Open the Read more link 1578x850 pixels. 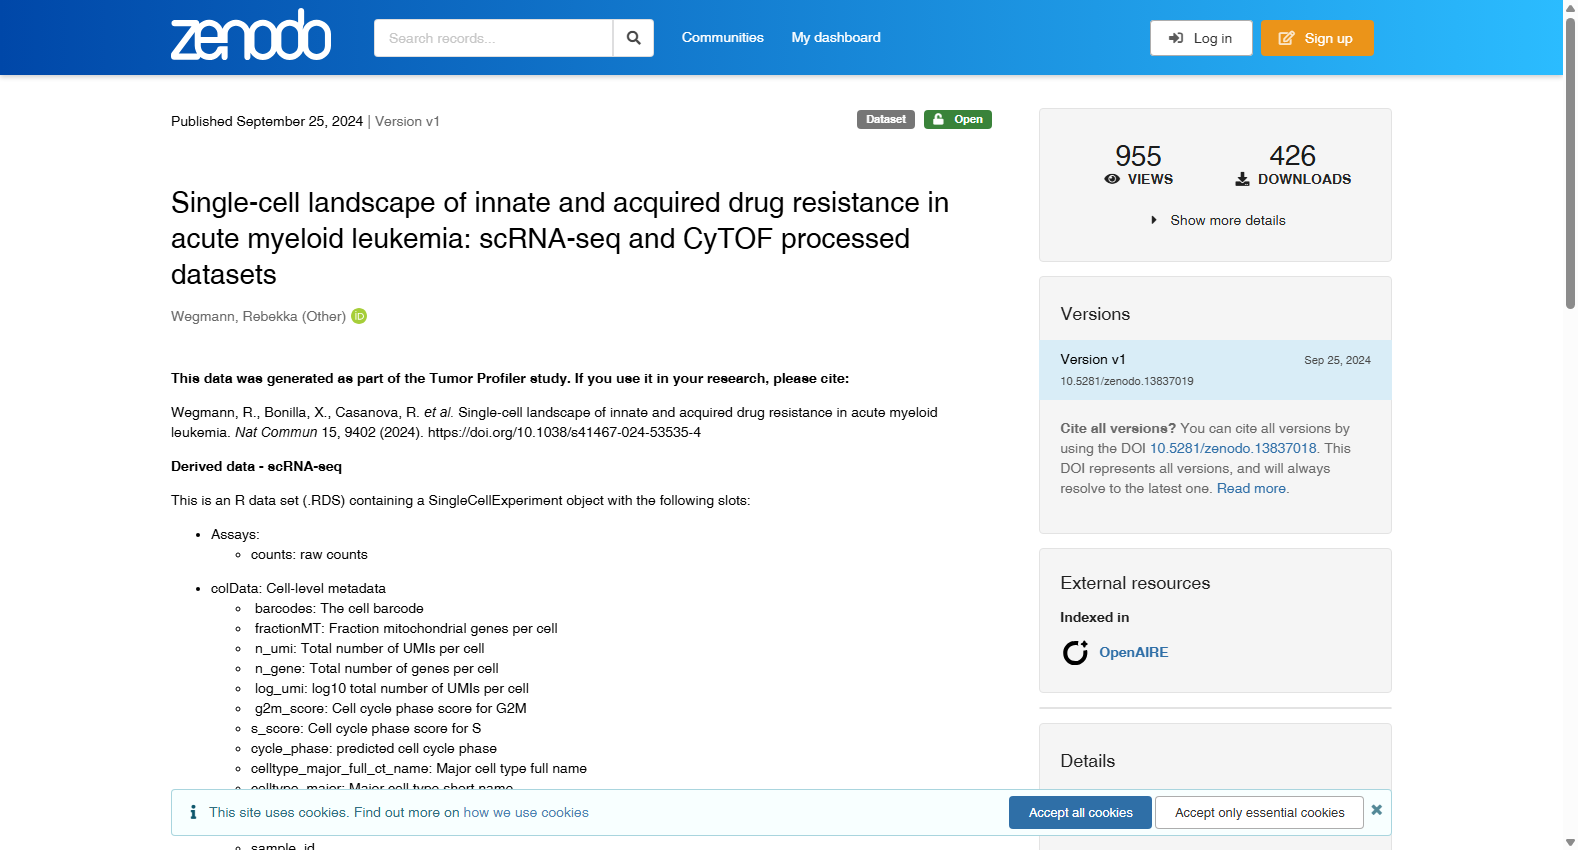[x=1251, y=488]
